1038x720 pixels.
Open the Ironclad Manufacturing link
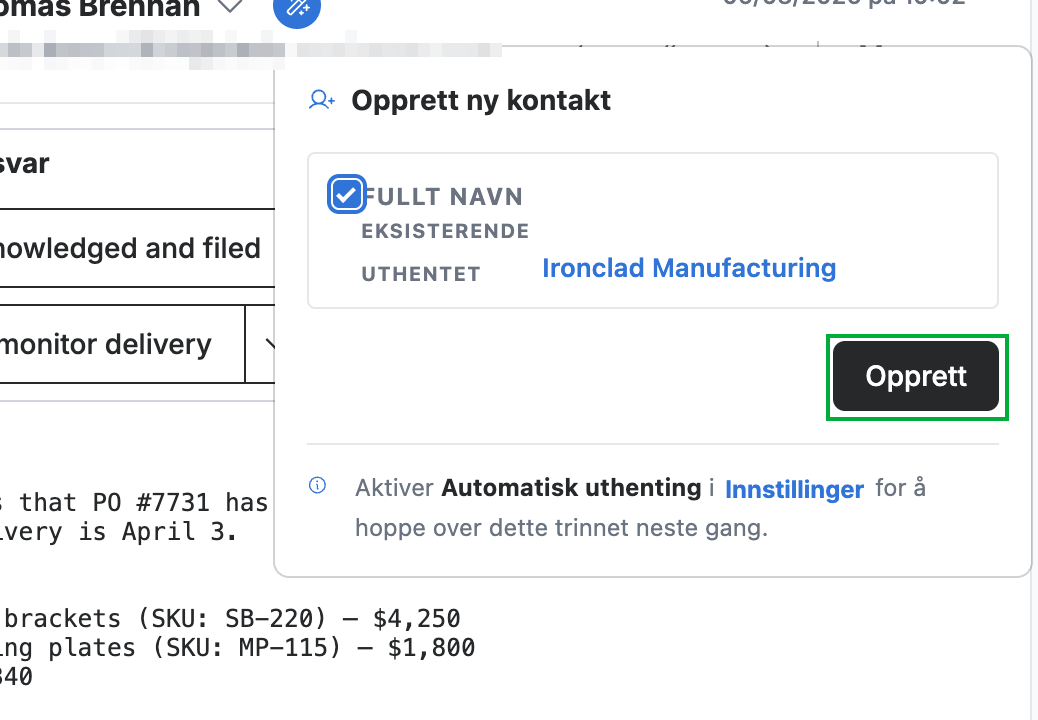689,268
